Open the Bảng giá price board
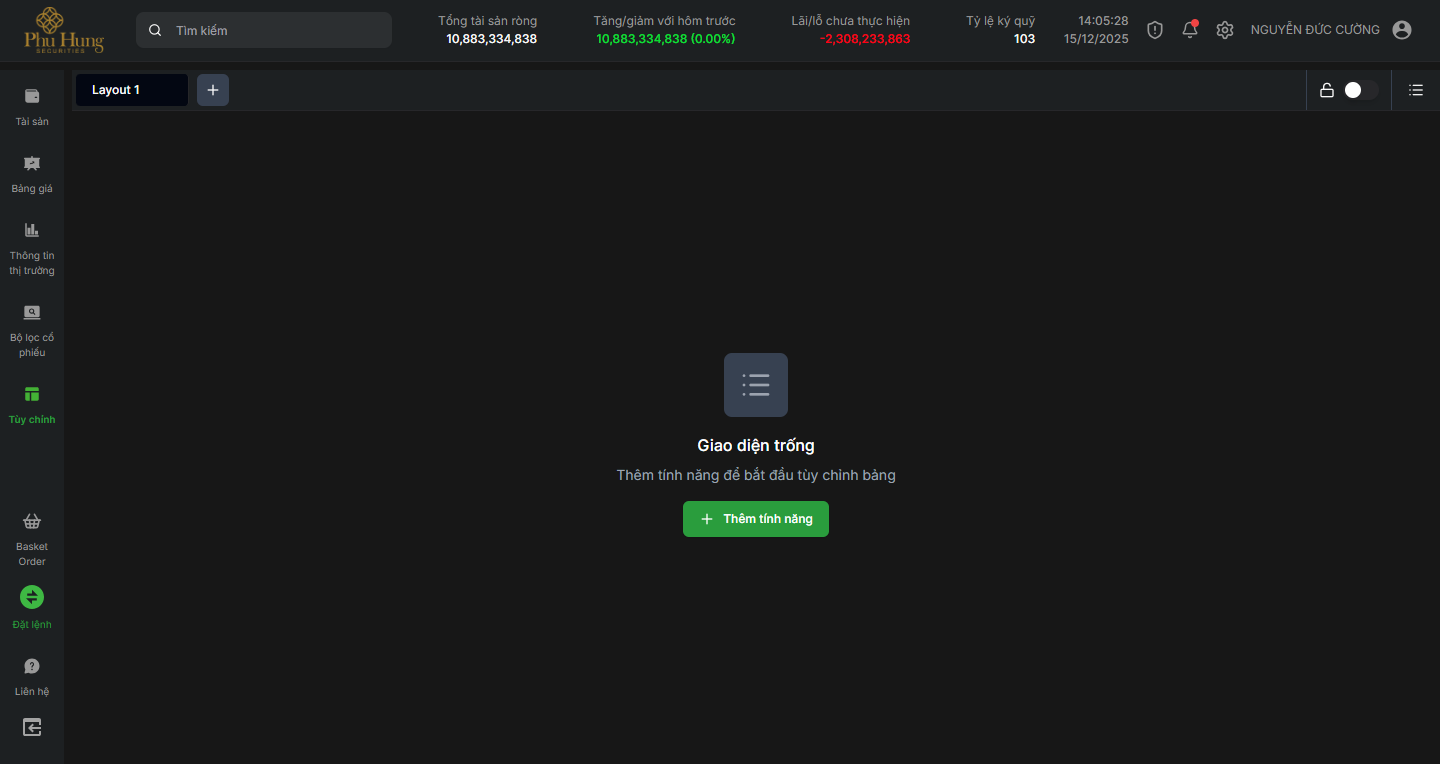The height and width of the screenshot is (764, 1440). pyautogui.click(x=32, y=164)
